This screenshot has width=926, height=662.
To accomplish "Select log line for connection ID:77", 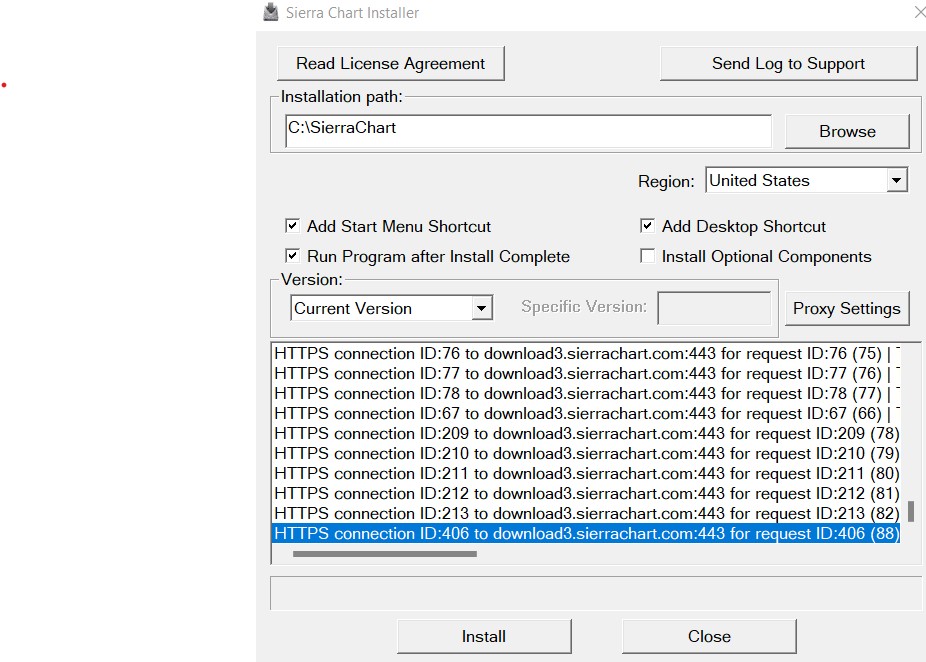I will coord(587,373).
